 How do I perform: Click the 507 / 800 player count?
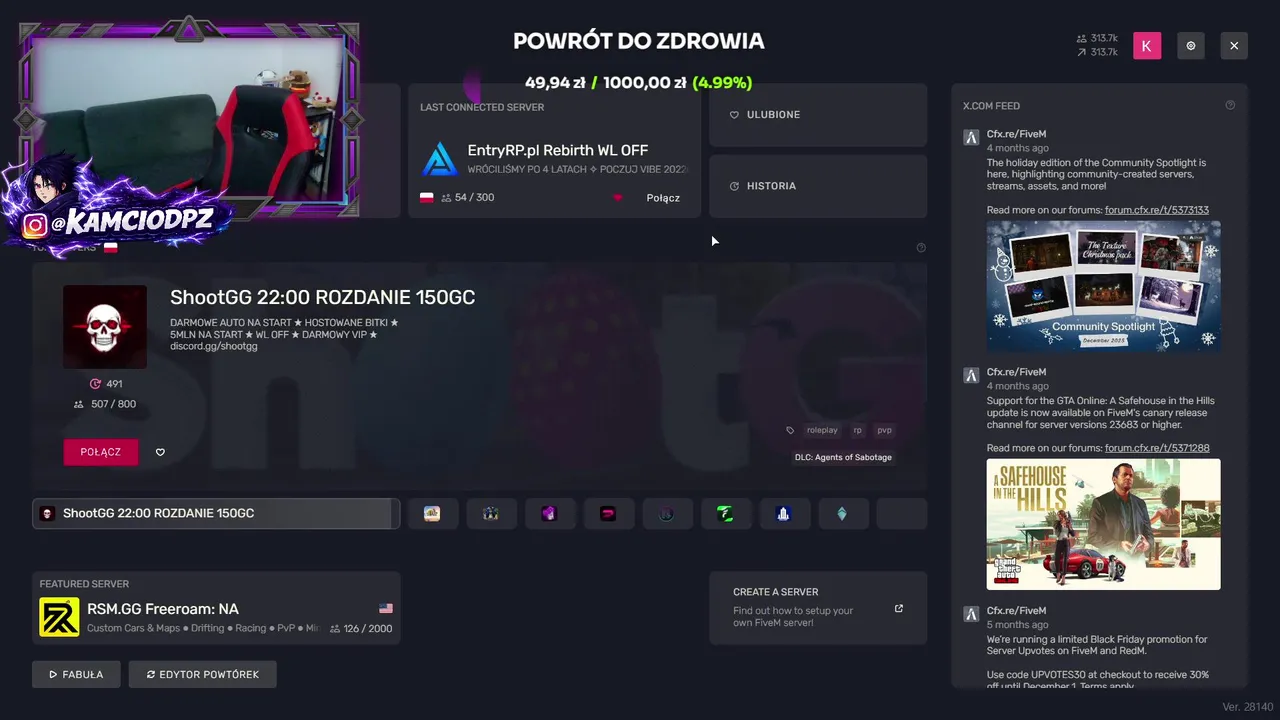[x=105, y=404]
